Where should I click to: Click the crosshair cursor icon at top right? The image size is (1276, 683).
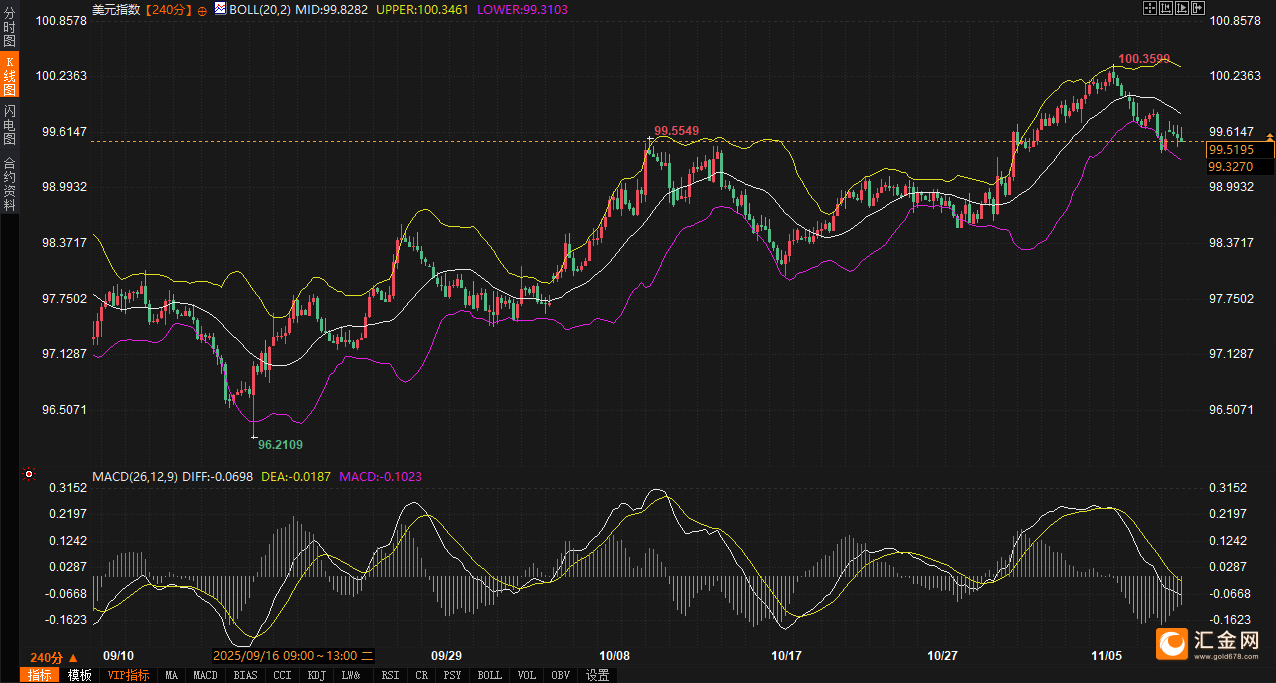(1150, 8)
